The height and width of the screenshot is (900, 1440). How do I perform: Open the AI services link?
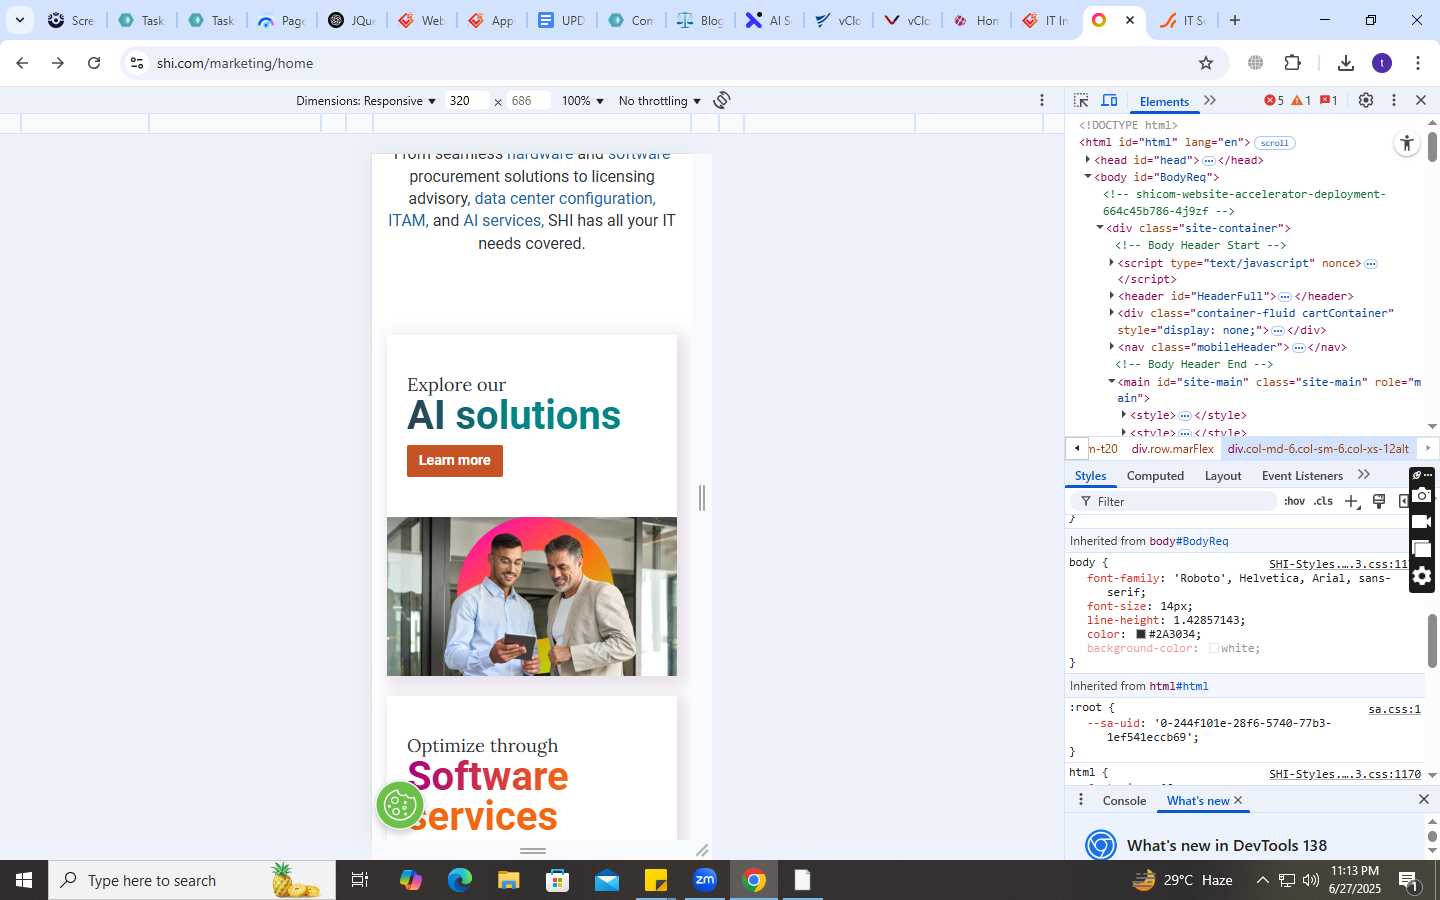click(x=502, y=221)
